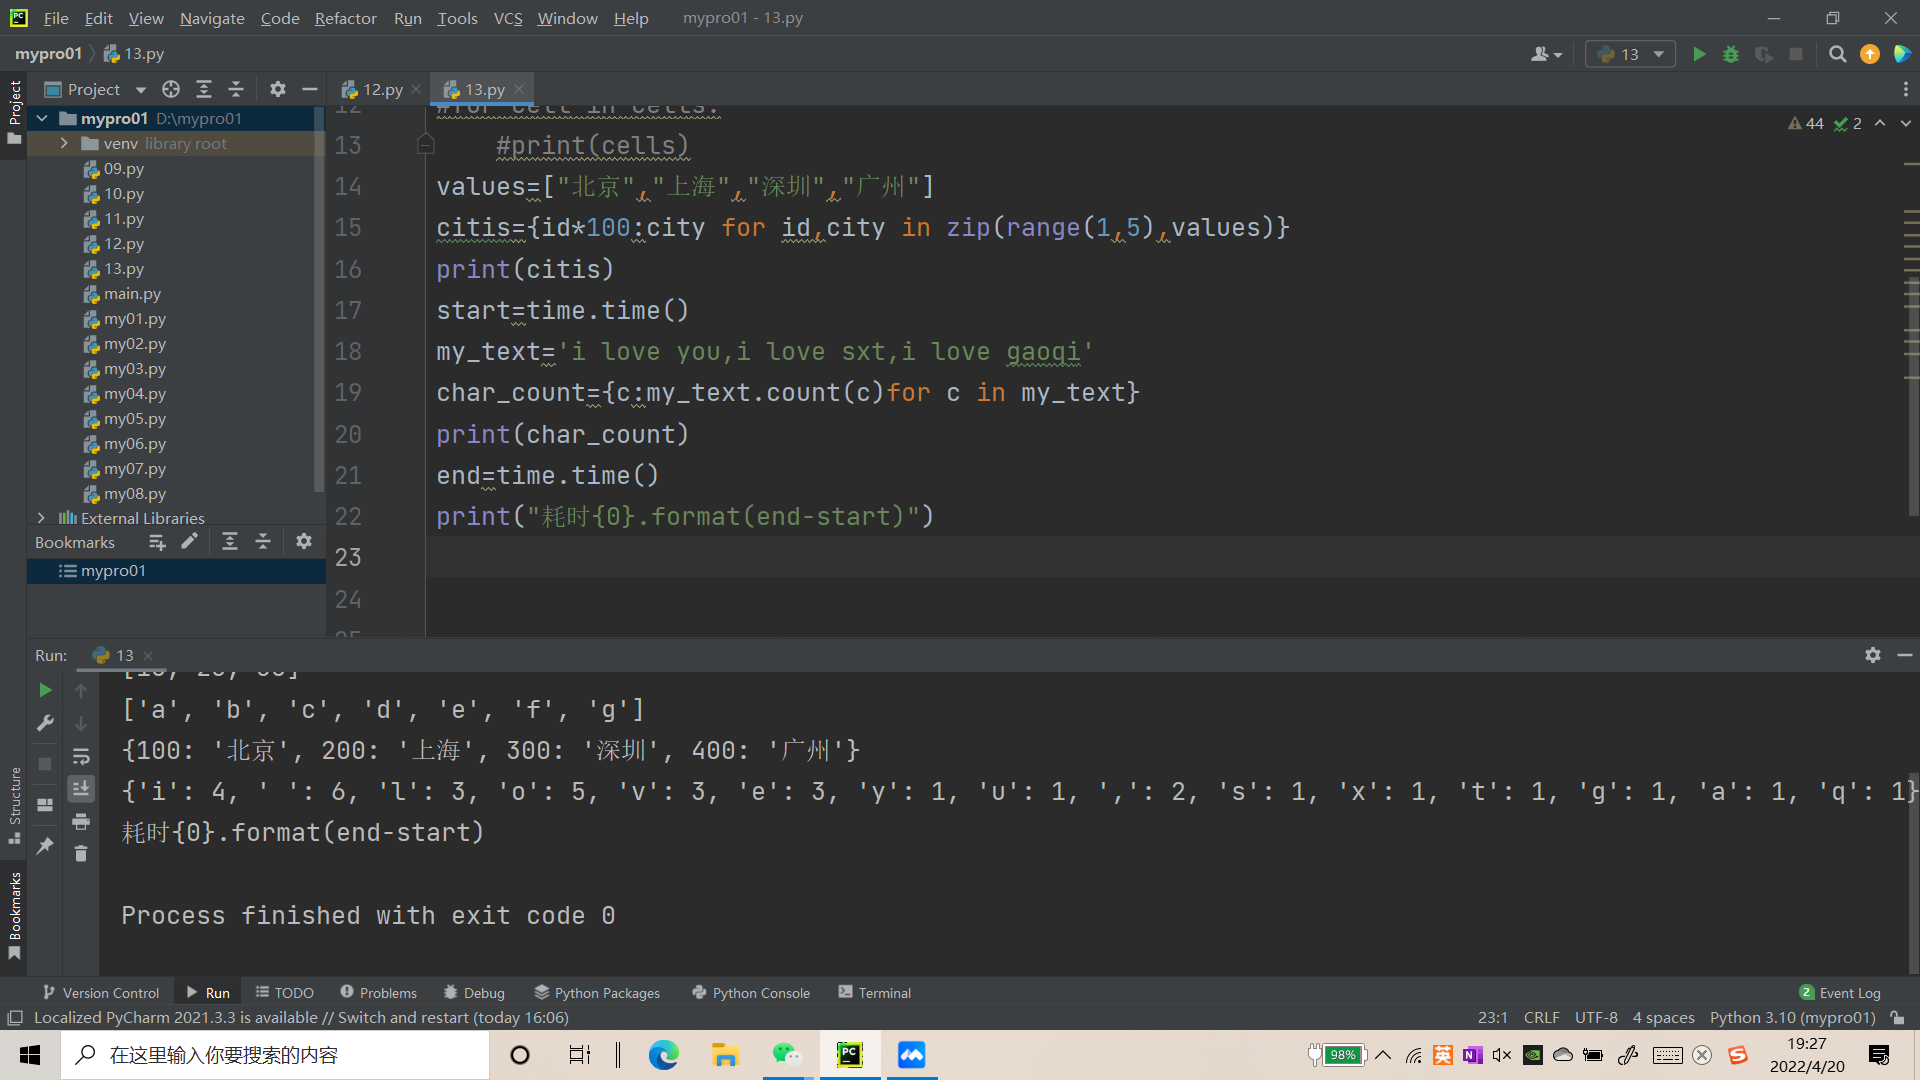
Task: Open Terminal tool window
Action: click(874, 992)
